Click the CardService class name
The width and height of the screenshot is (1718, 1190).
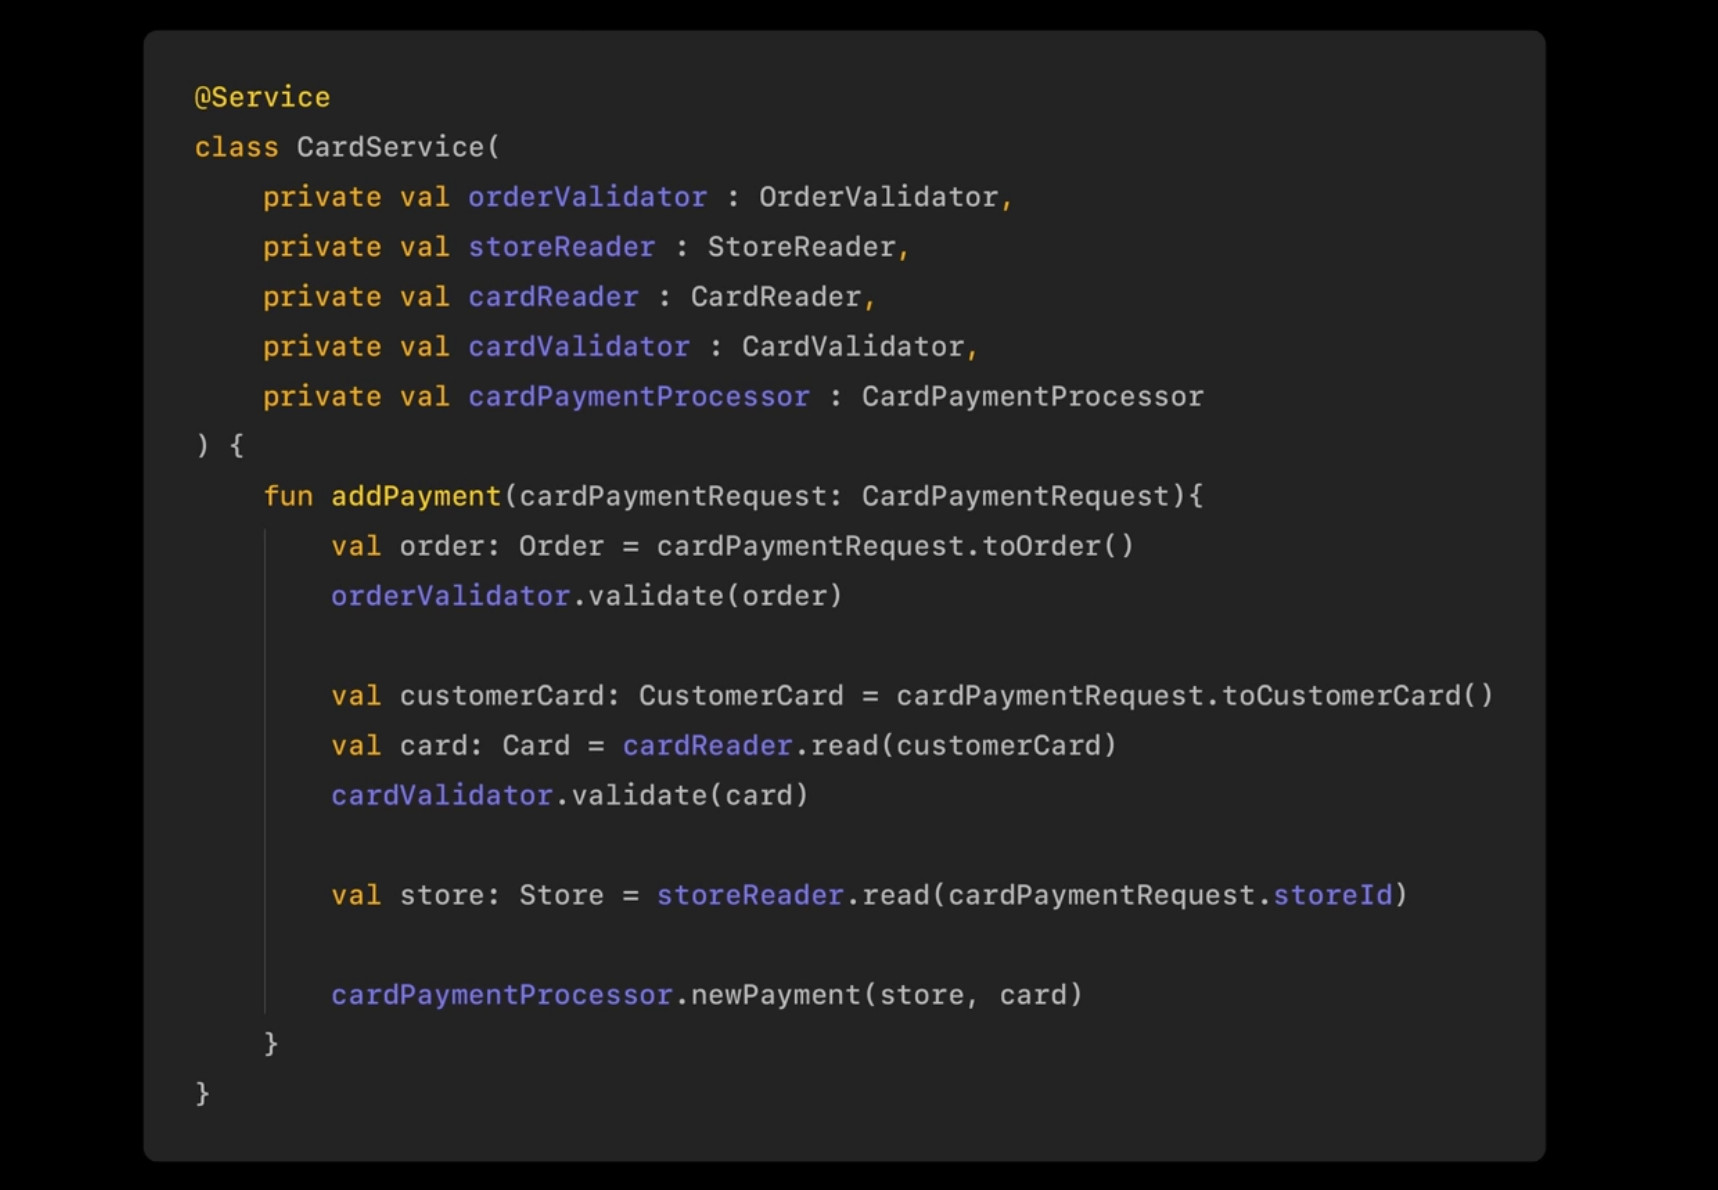(390, 147)
